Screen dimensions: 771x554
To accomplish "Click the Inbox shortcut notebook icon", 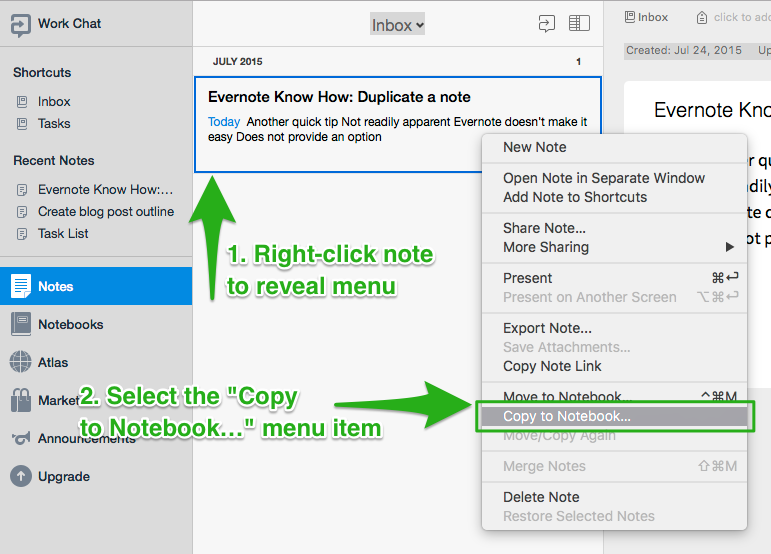I will [x=22, y=102].
